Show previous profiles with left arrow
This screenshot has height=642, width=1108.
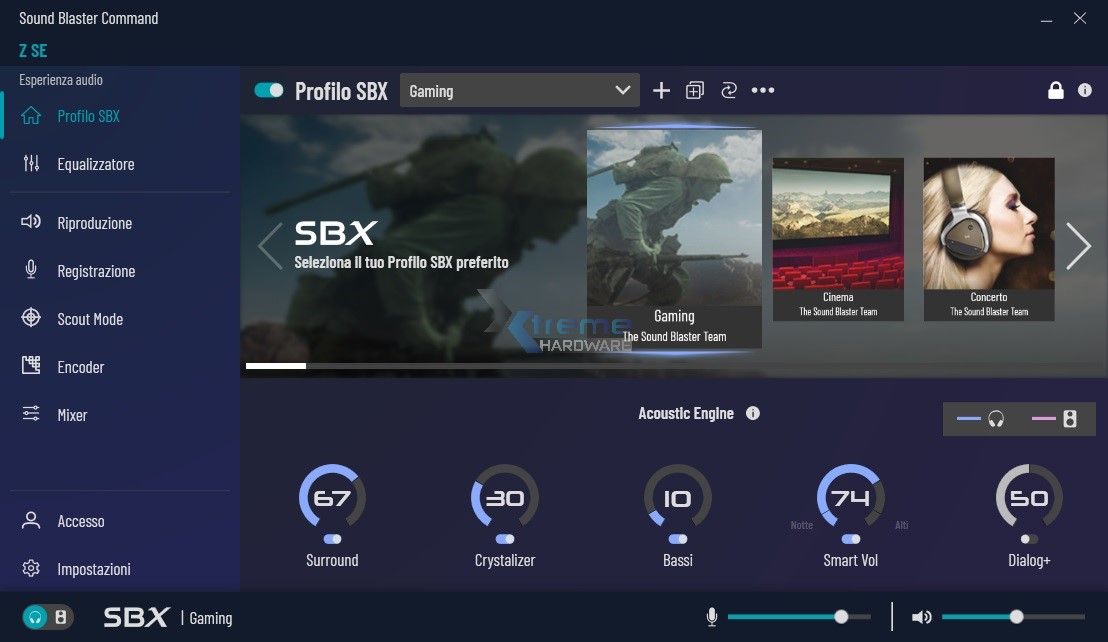(269, 246)
